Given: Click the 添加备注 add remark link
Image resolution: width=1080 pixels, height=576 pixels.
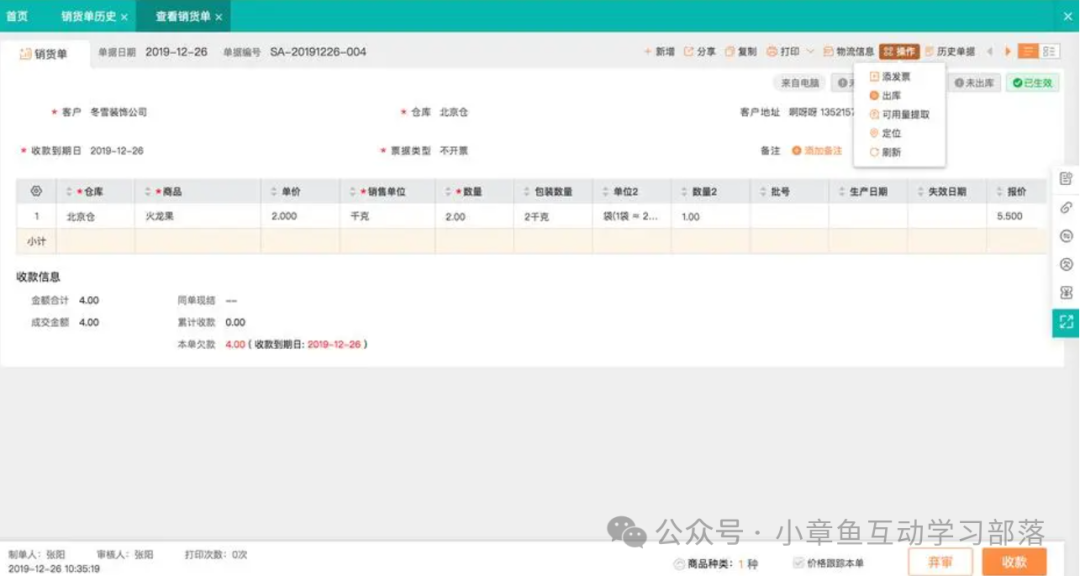Looking at the screenshot, I should pyautogui.click(x=822, y=151).
